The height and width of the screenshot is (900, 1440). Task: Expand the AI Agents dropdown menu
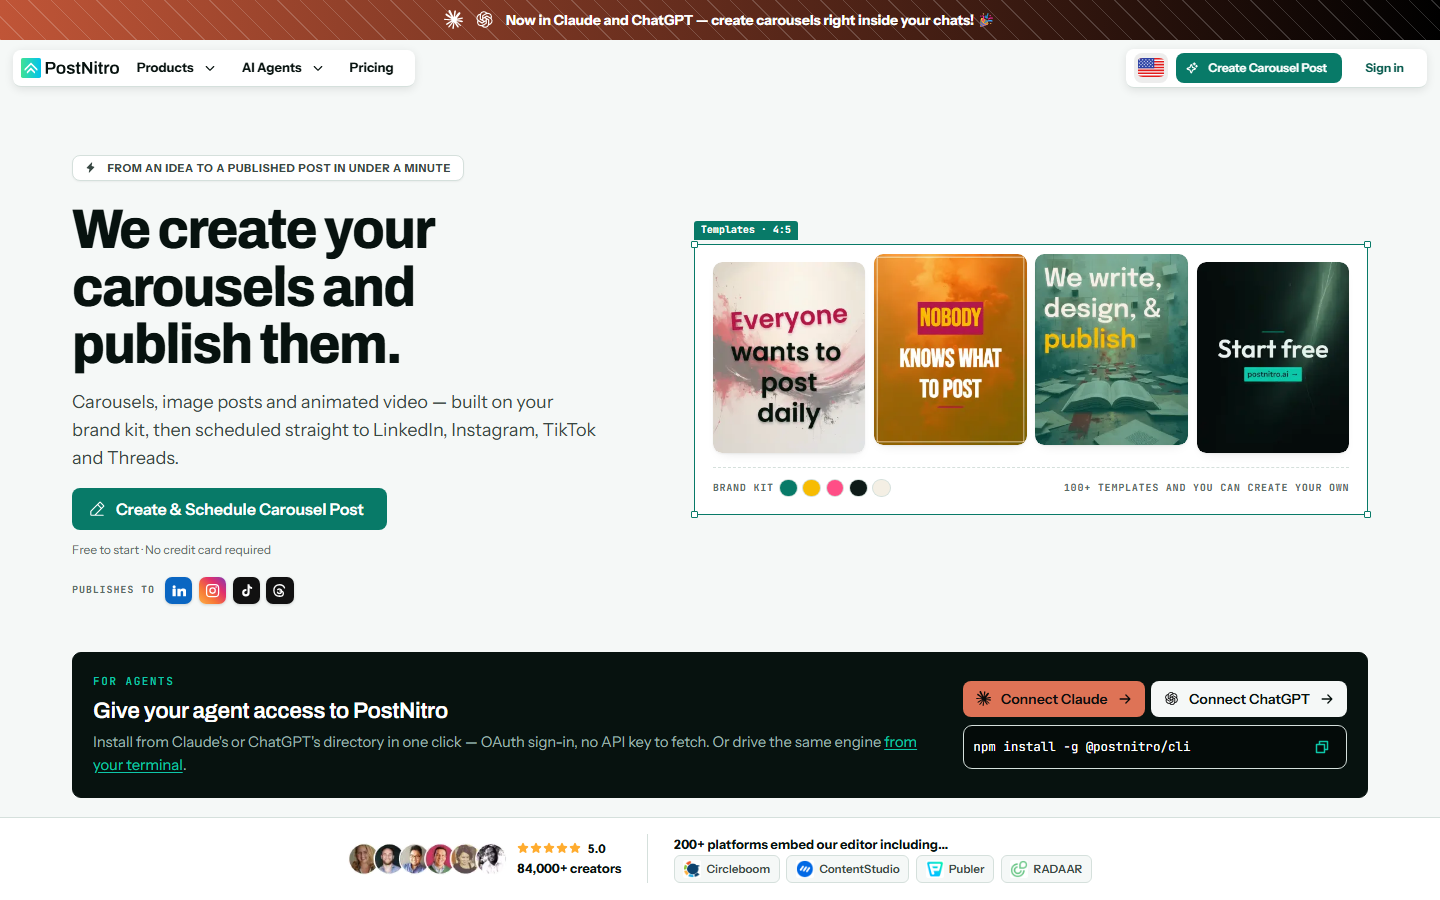click(282, 68)
